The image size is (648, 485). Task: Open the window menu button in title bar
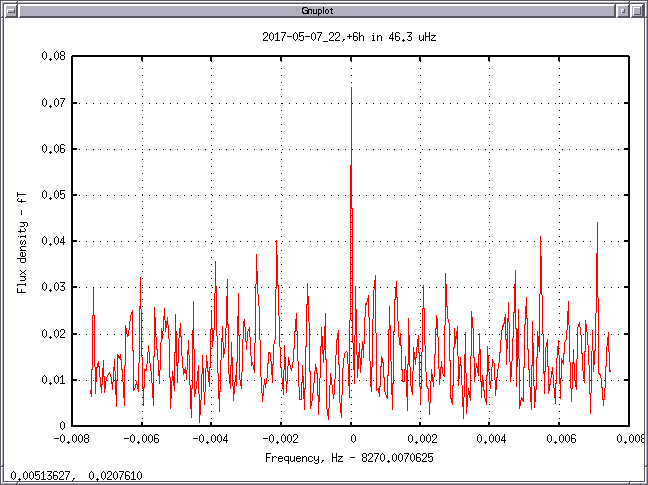(10, 9)
